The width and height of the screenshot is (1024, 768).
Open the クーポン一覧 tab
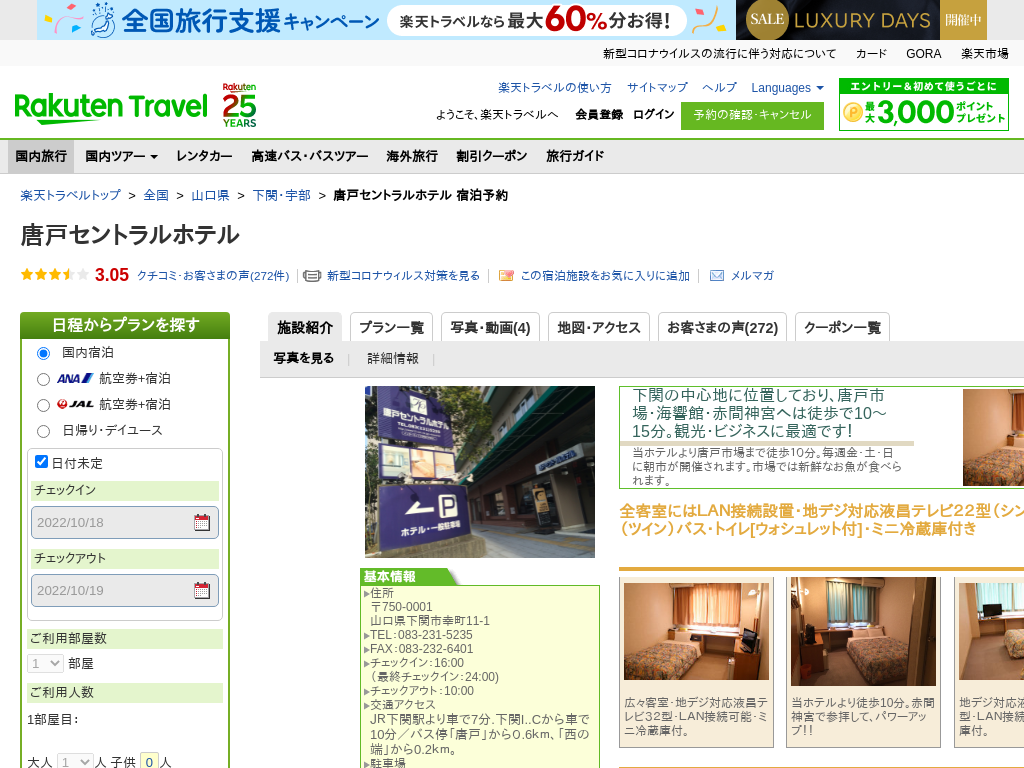coord(842,327)
